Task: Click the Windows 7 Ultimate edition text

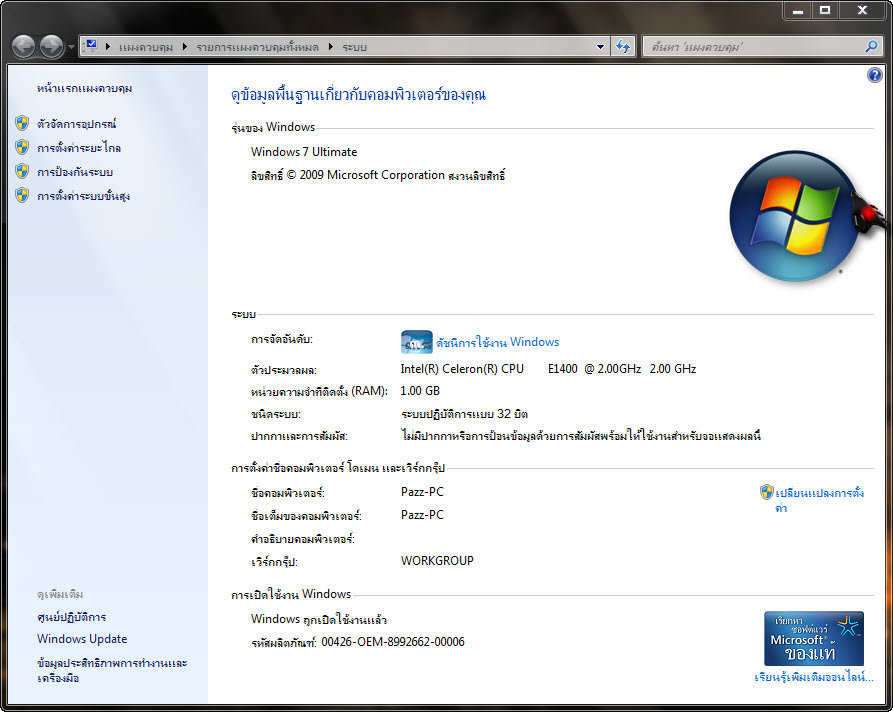Action: pos(304,152)
